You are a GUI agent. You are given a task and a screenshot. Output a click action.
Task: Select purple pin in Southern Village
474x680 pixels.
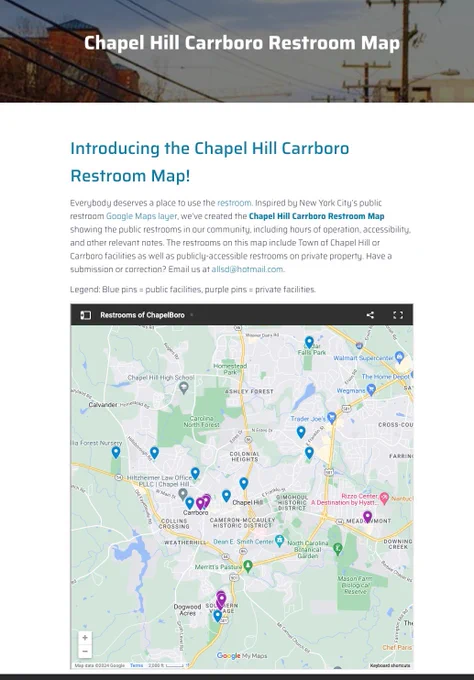click(x=221, y=599)
